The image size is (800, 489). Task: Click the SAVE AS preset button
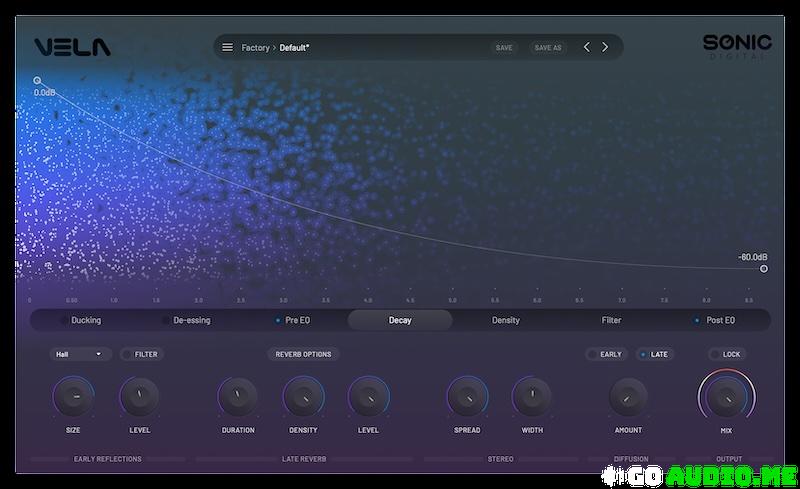(x=548, y=47)
